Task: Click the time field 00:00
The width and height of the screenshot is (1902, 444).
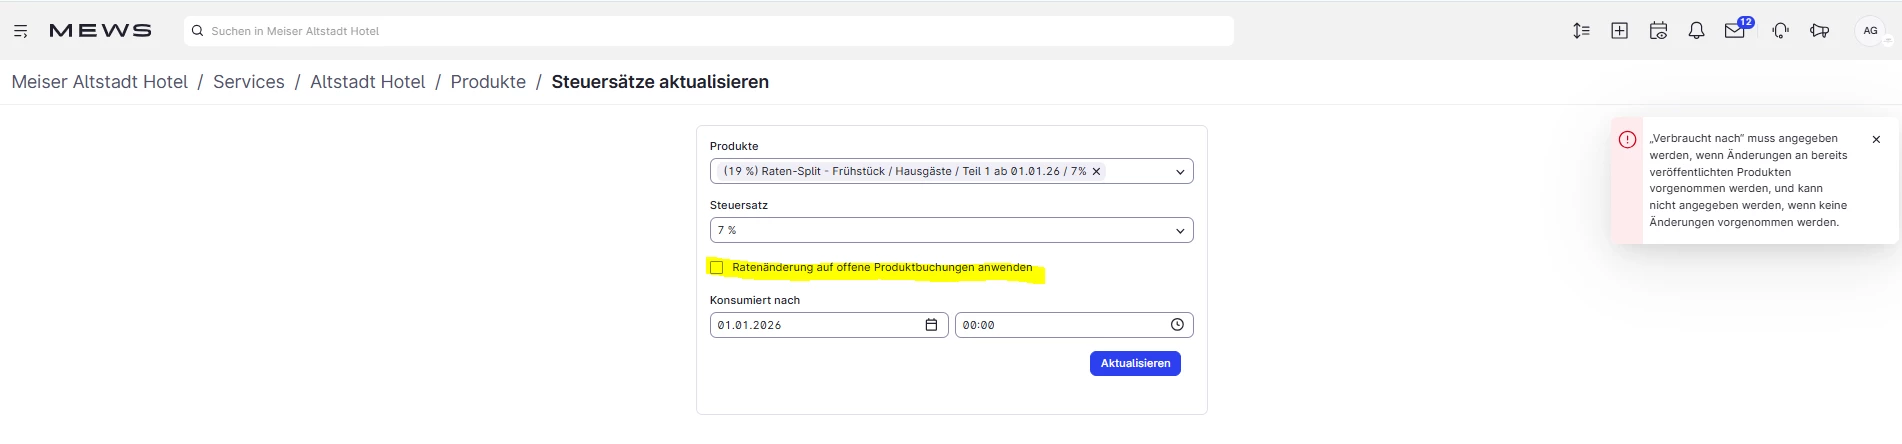Action: point(1074,325)
